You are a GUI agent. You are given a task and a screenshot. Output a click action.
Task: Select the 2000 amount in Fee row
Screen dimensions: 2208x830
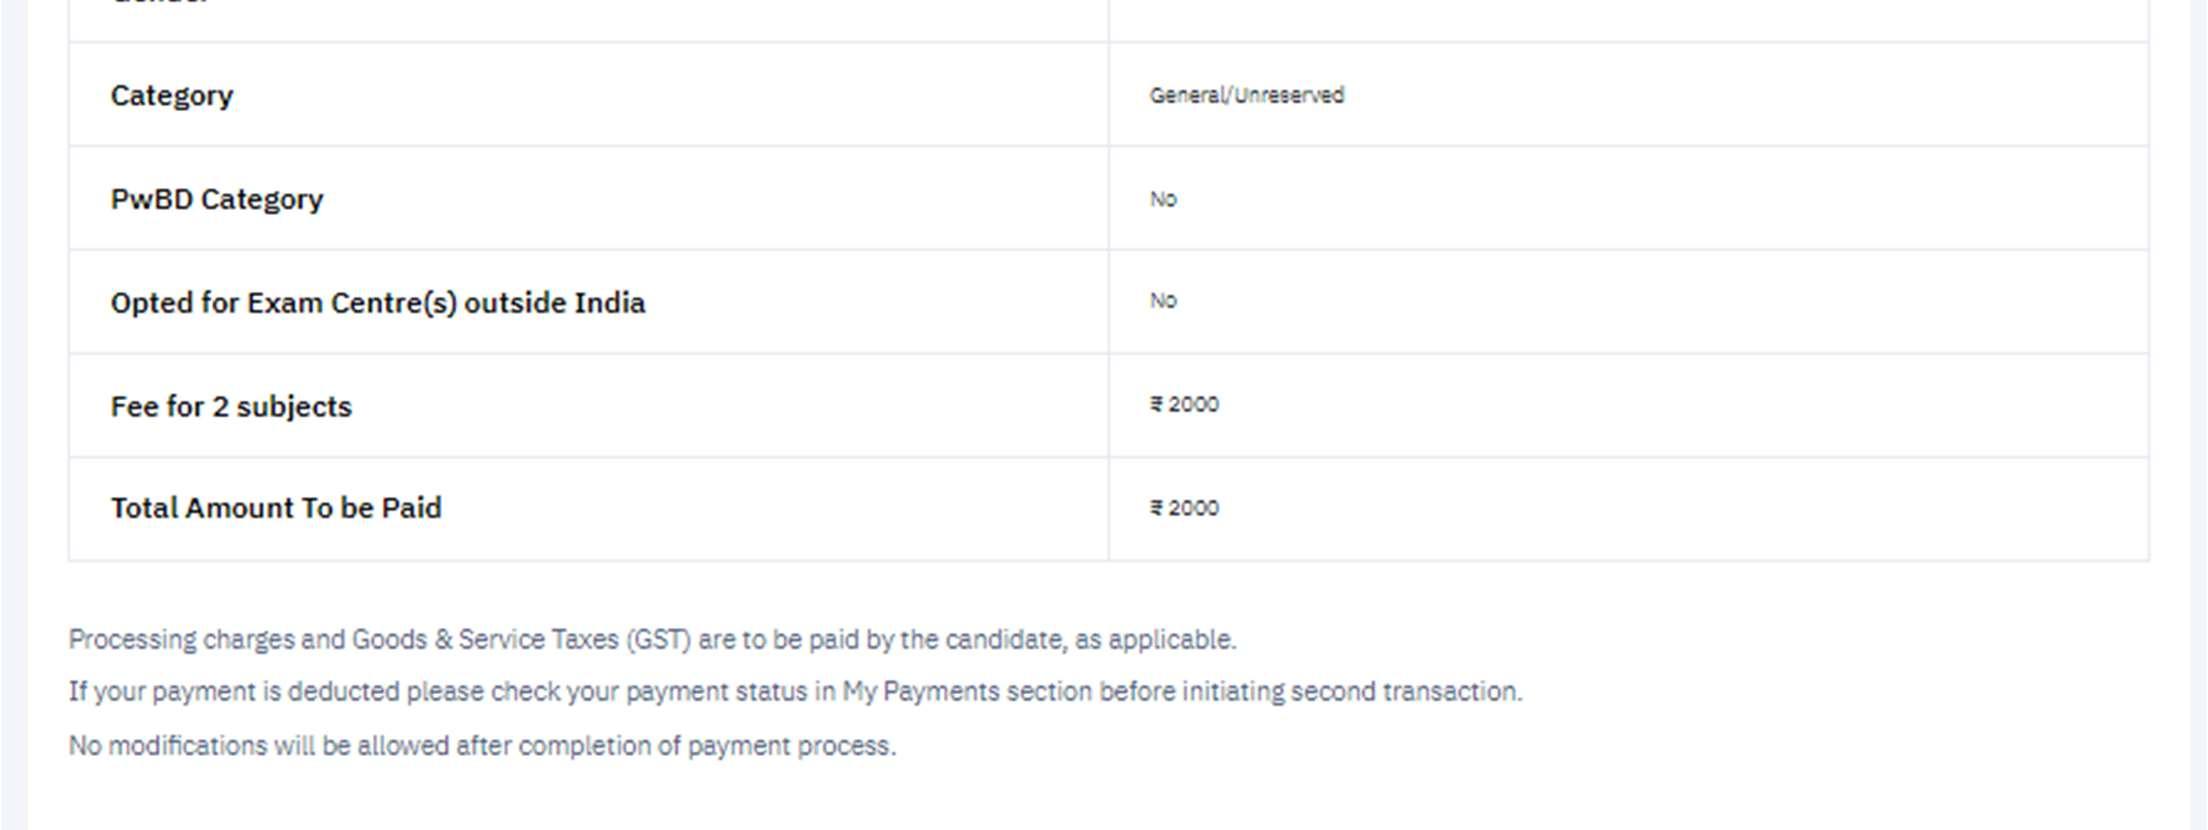(1194, 405)
